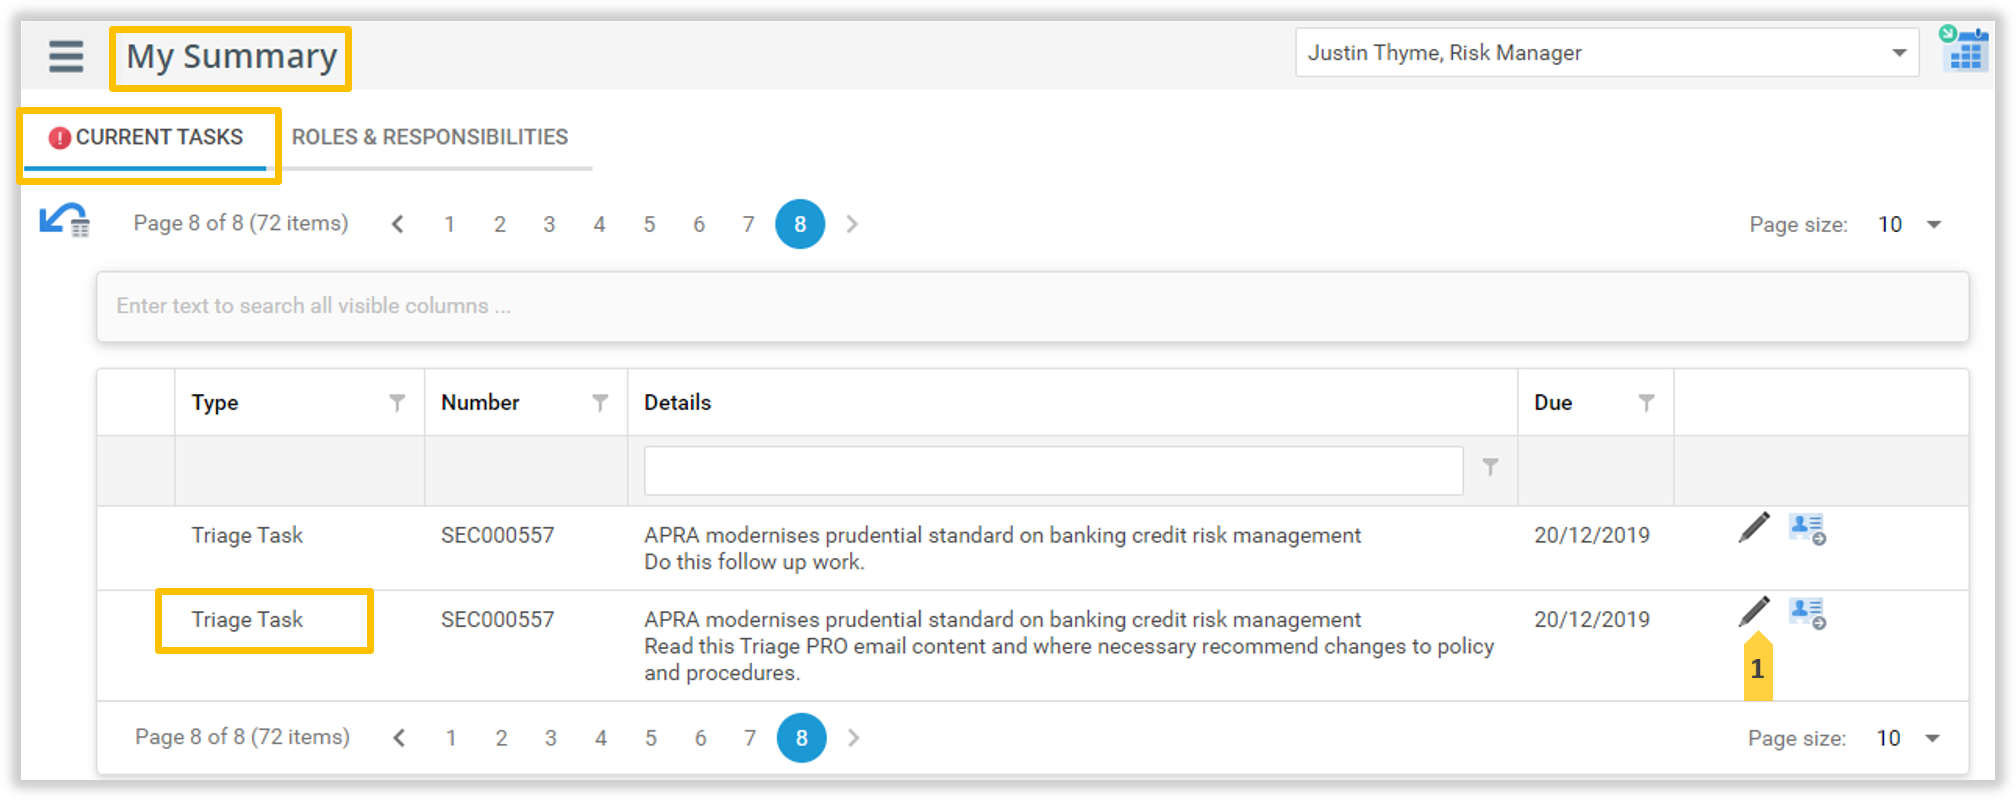This screenshot has height=801, width=2016.
Task: Open the bottom Page size dropdown
Action: (1932, 739)
